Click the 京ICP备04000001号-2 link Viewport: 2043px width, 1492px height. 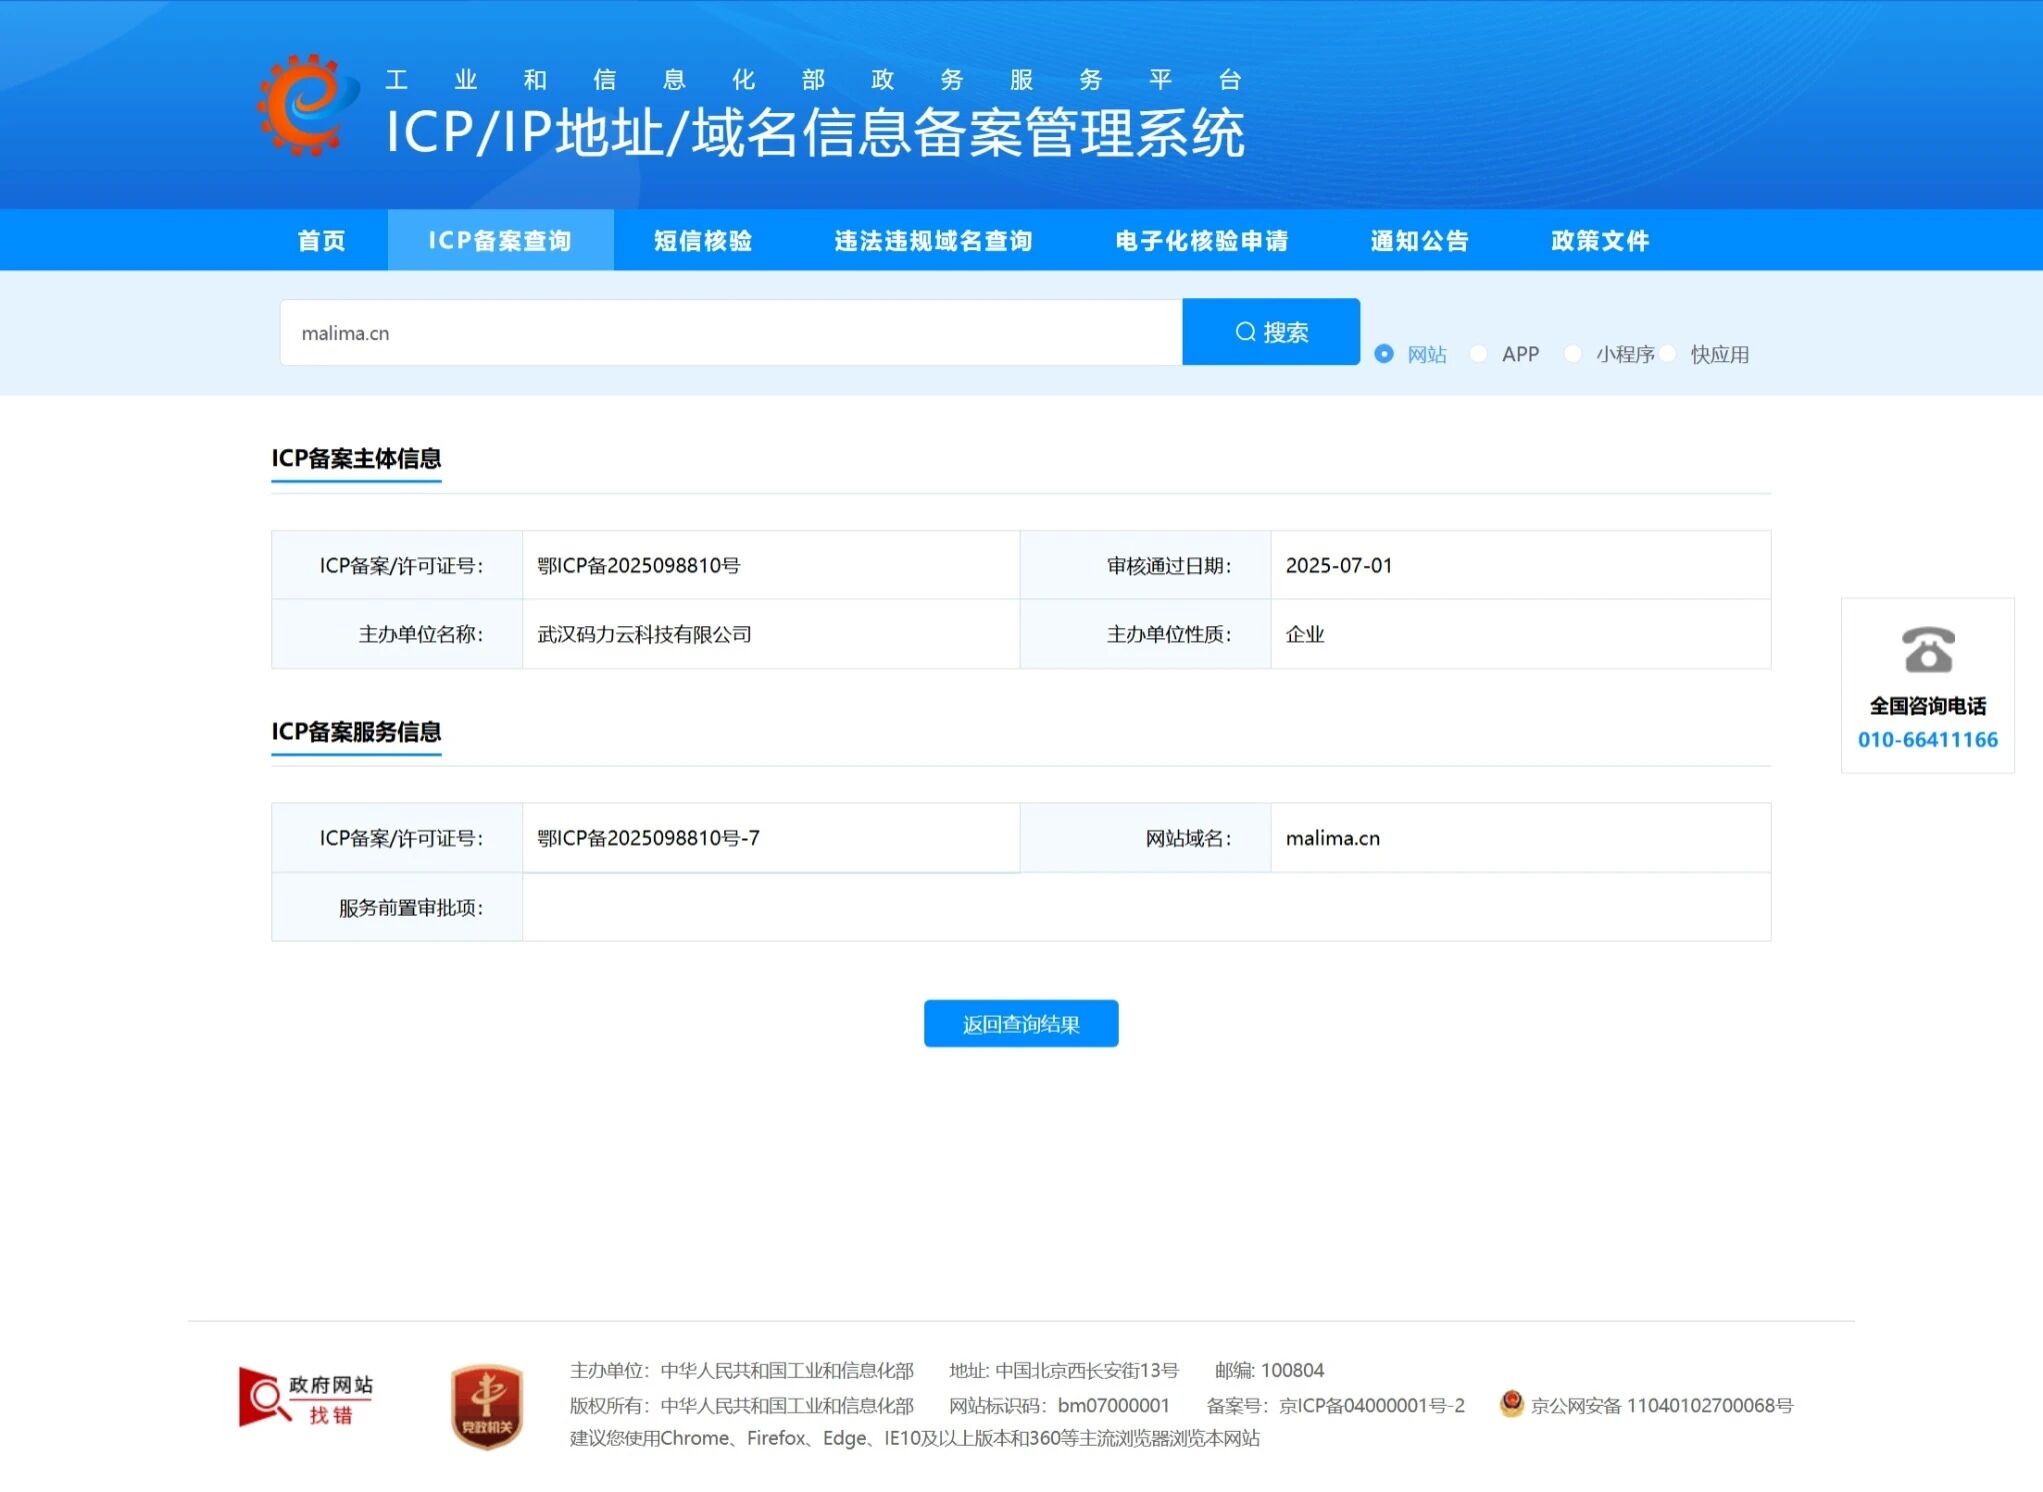point(1371,1405)
